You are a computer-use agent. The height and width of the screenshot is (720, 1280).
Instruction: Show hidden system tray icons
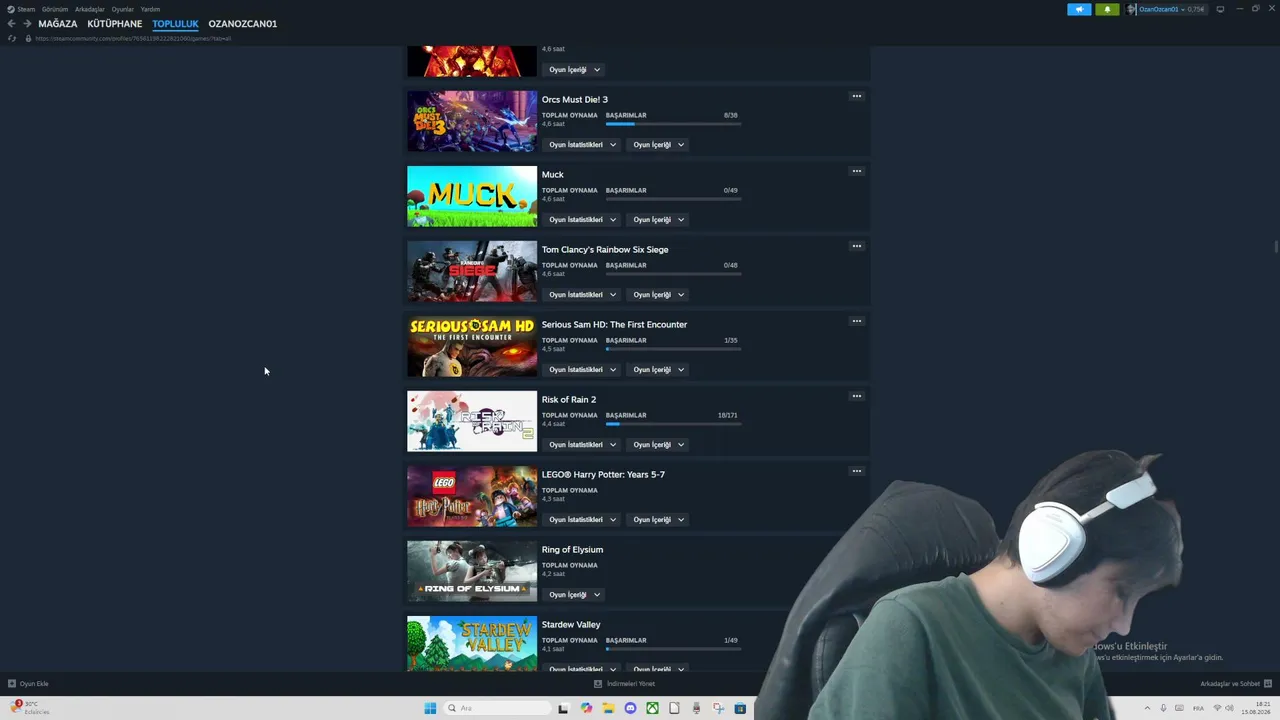pyautogui.click(x=1147, y=708)
